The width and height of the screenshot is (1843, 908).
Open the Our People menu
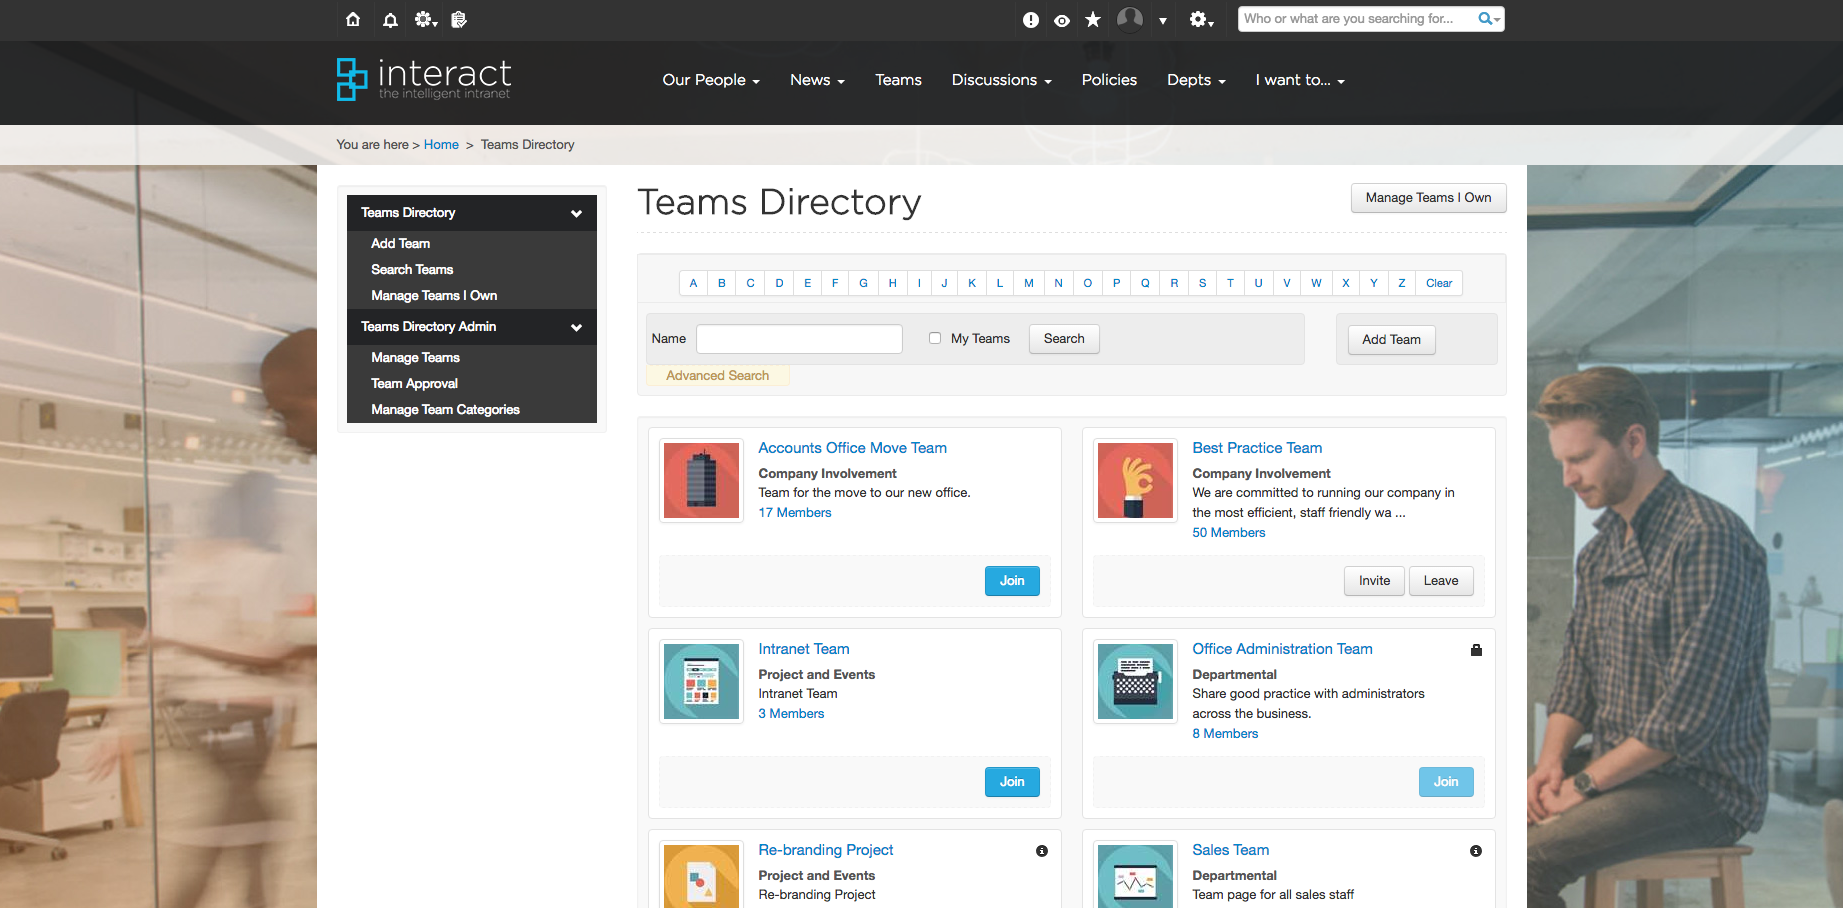pos(711,80)
